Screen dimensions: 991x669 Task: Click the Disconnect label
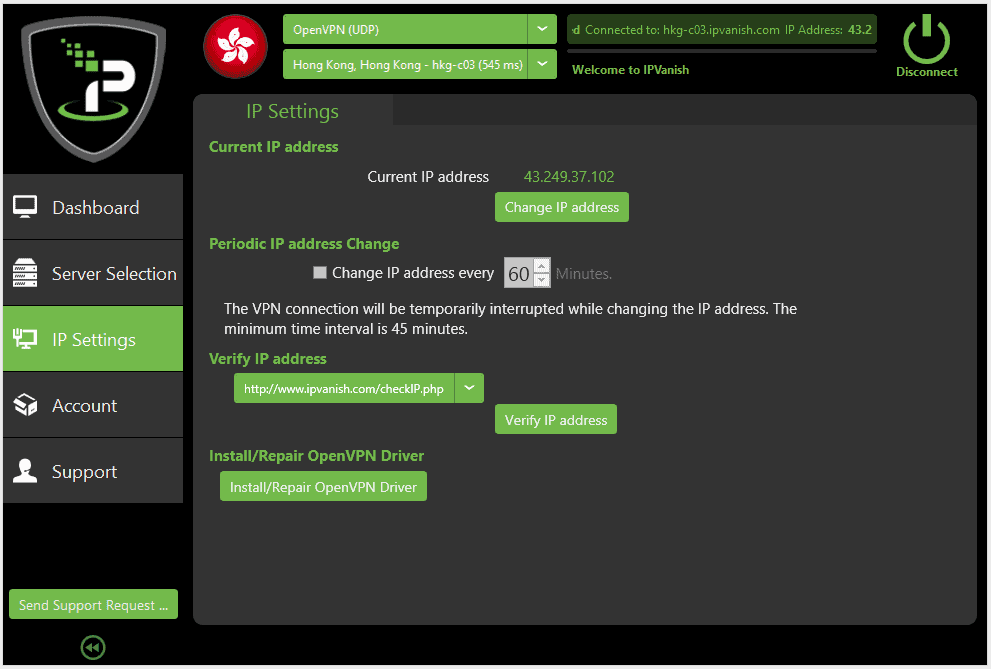tap(927, 71)
